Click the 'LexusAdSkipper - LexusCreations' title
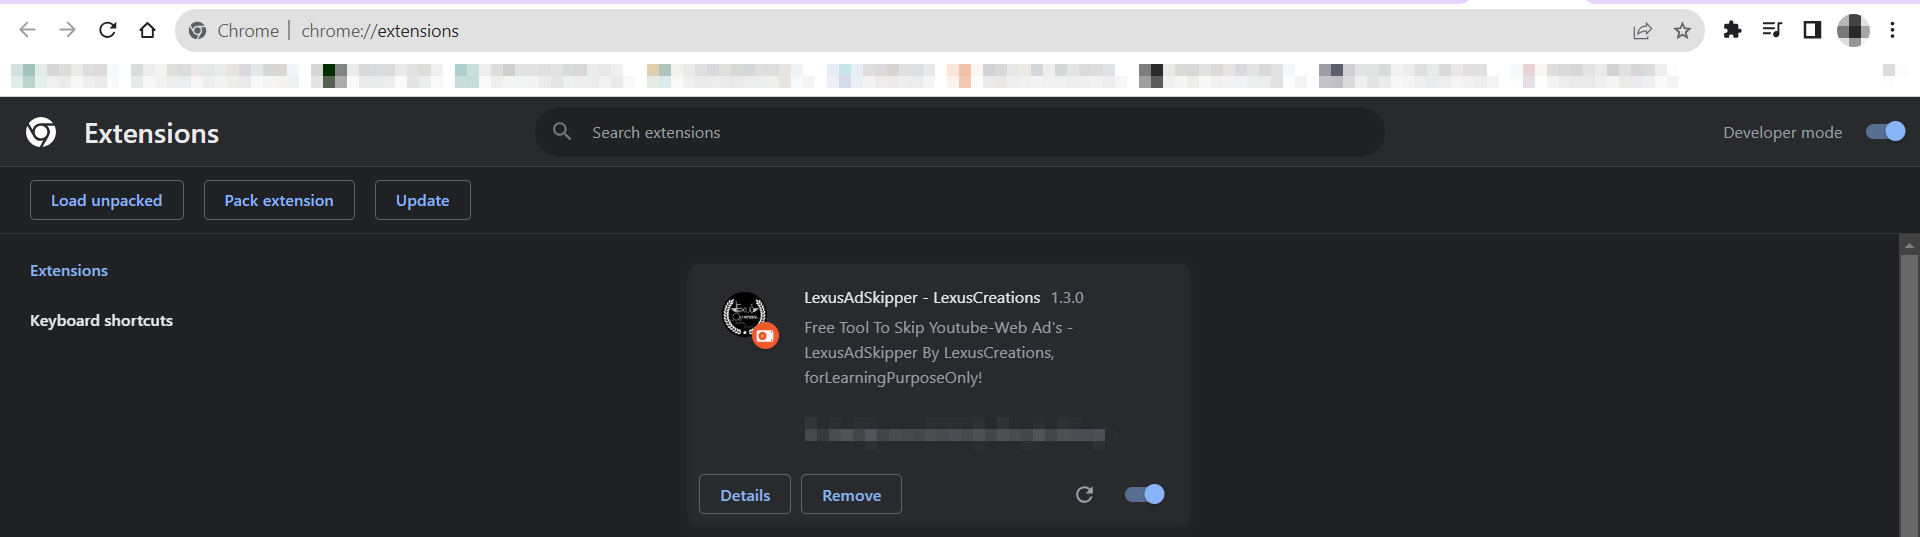 click(x=922, y=298)
